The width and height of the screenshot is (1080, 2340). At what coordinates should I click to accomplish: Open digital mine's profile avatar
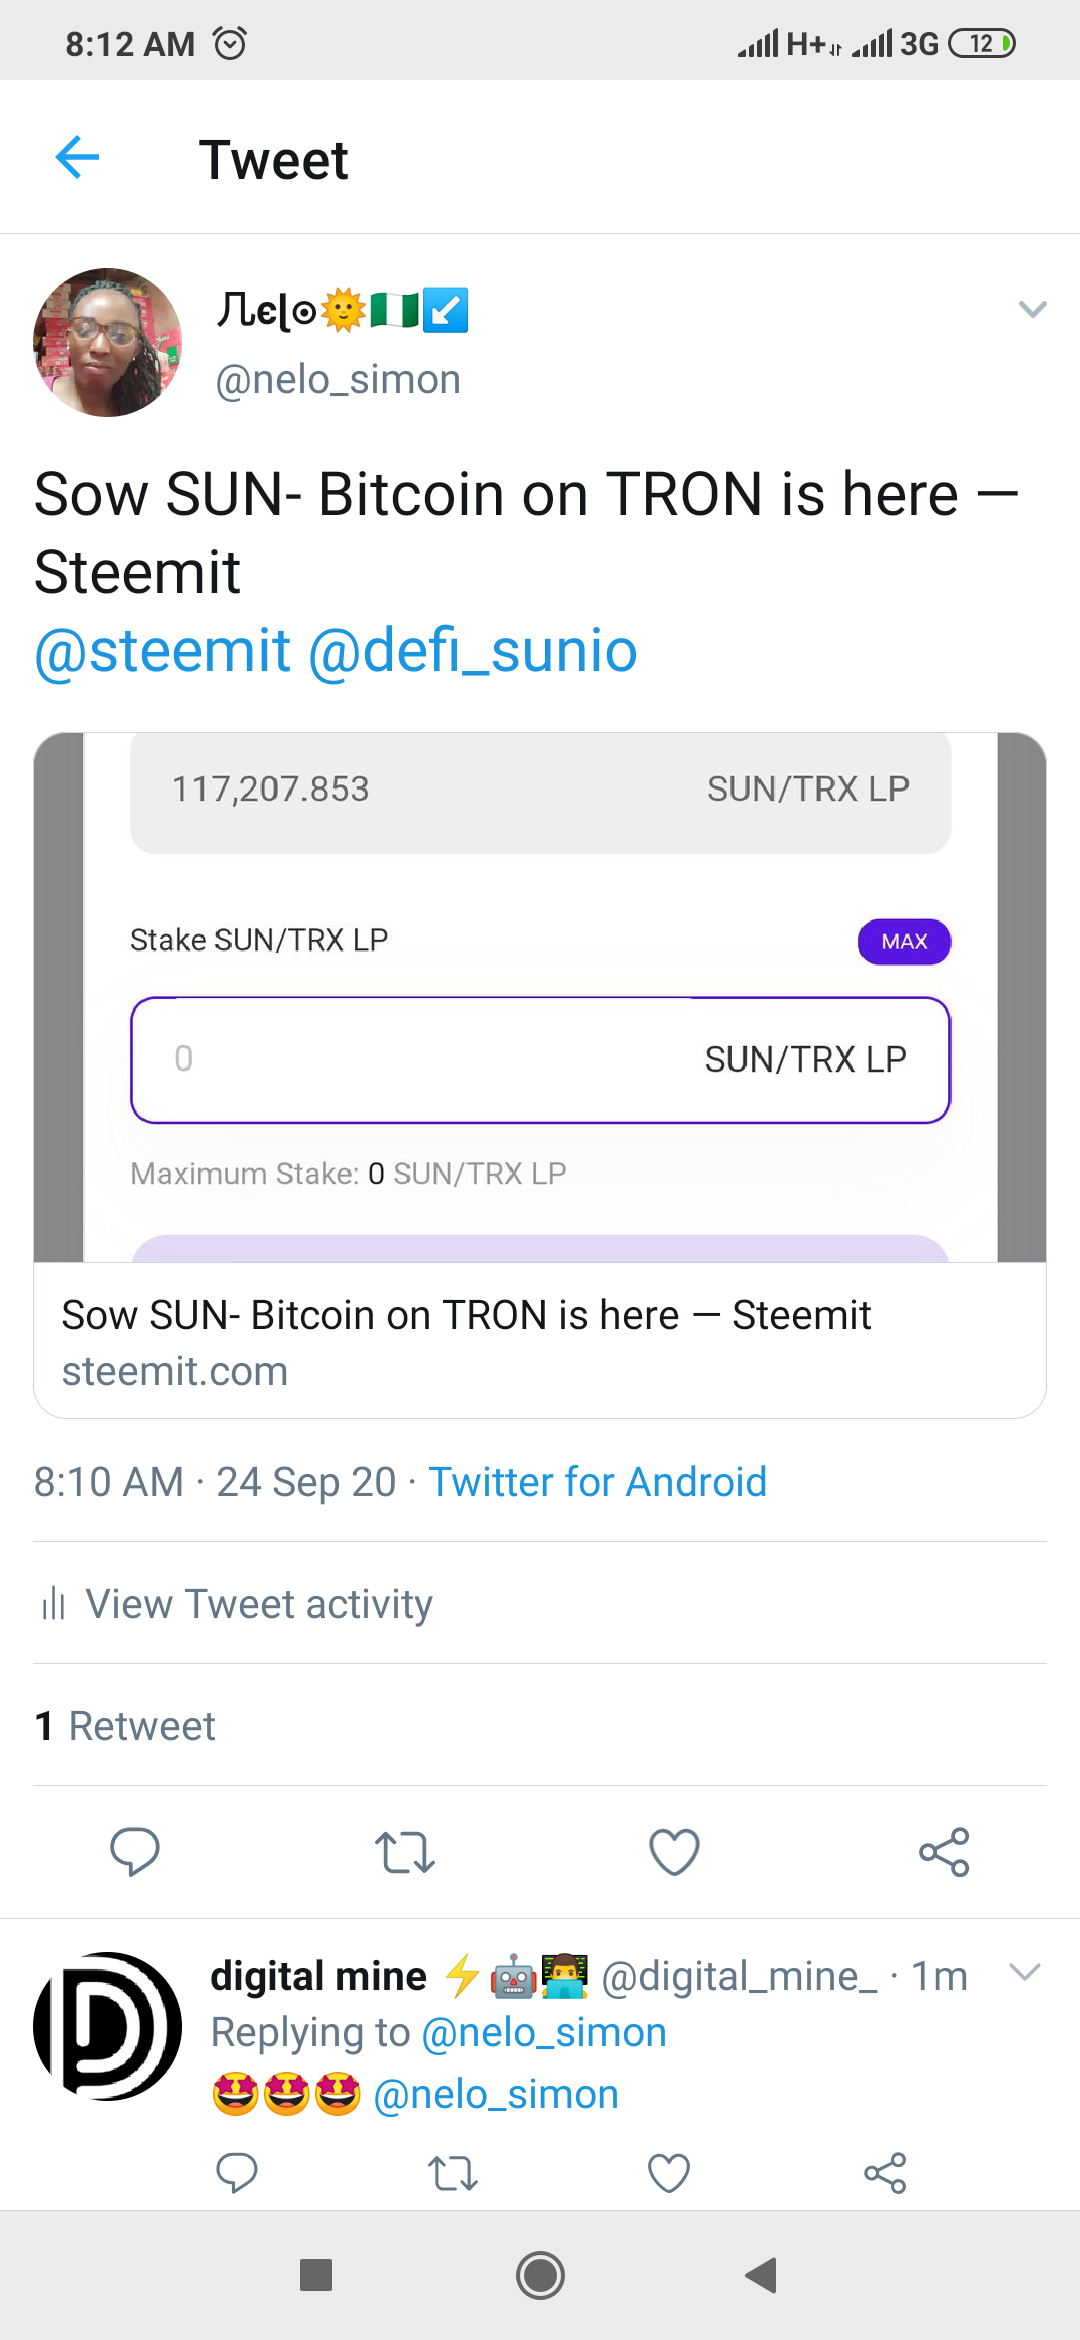click(x=108, y=2026)
